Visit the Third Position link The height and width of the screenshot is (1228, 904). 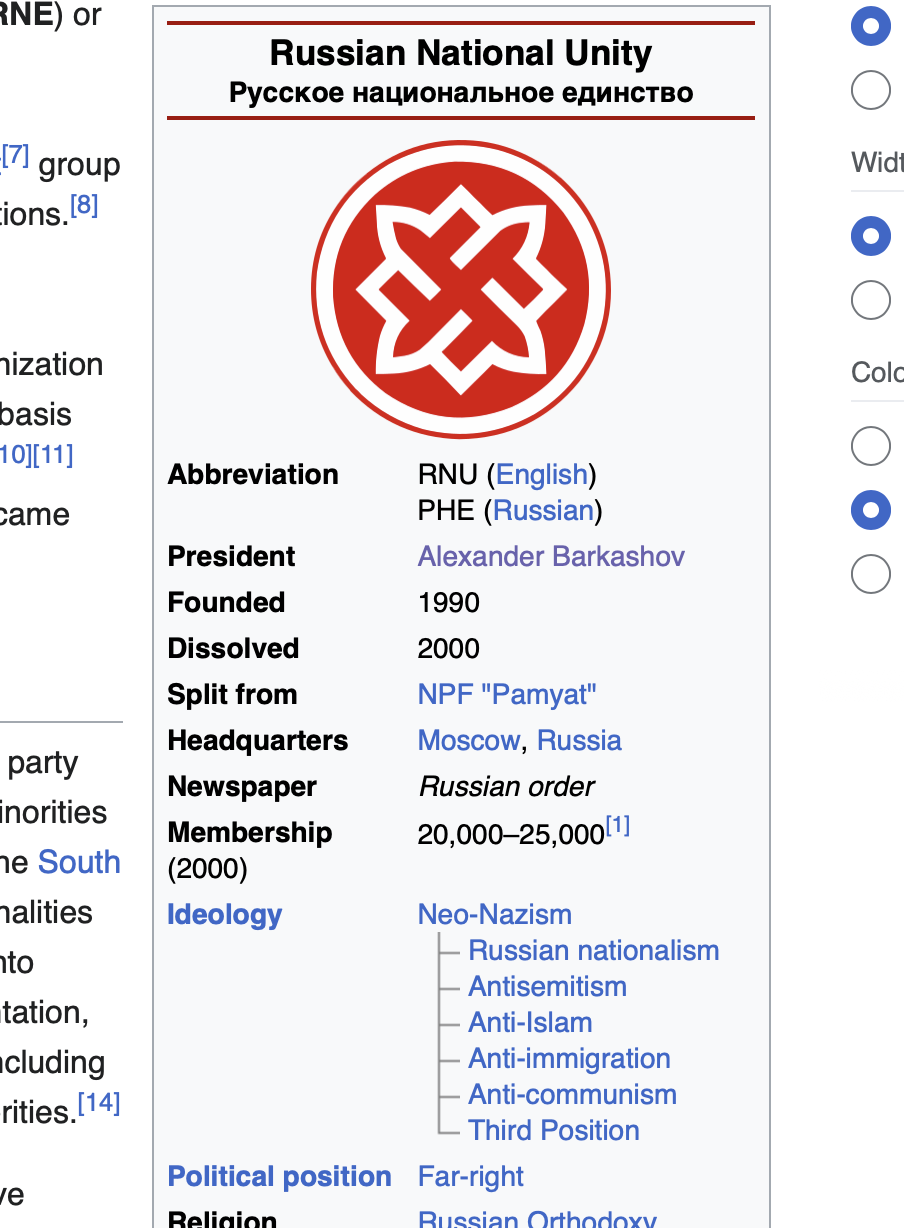coord(553,1130)
